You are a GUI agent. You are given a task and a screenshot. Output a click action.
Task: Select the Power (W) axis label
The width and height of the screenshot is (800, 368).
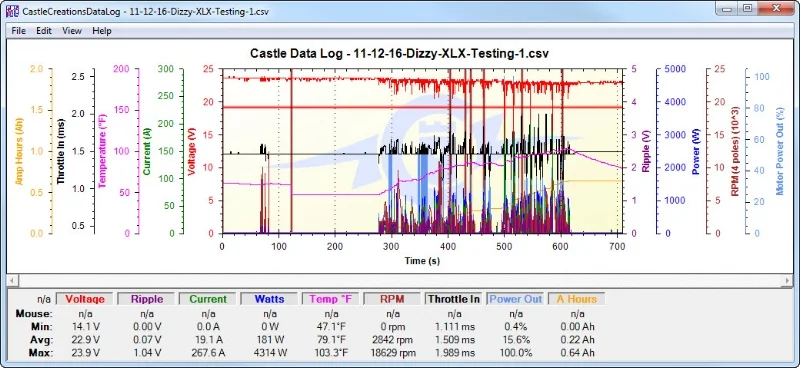[695, 152]
